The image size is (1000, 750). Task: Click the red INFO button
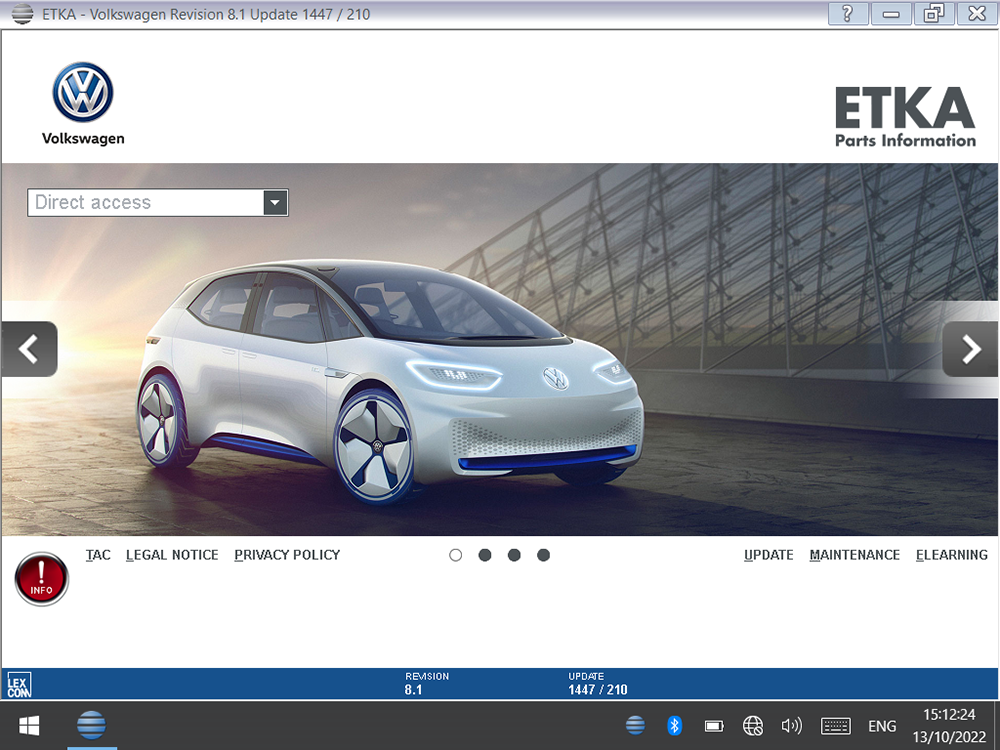click(x=41, y=578)
